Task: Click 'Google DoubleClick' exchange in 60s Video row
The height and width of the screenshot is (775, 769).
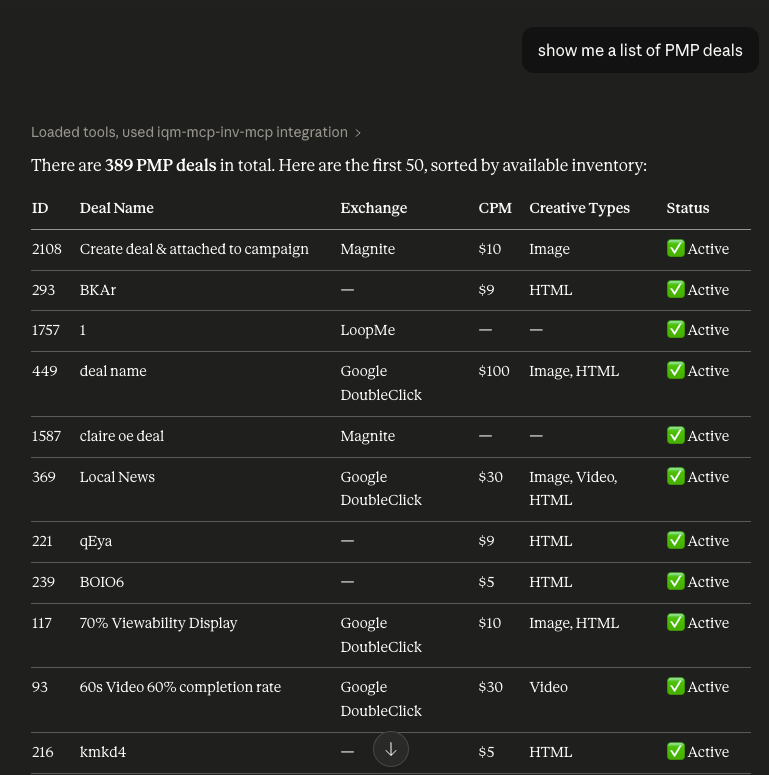Action: pyautogui.click(x=381, y=699)
